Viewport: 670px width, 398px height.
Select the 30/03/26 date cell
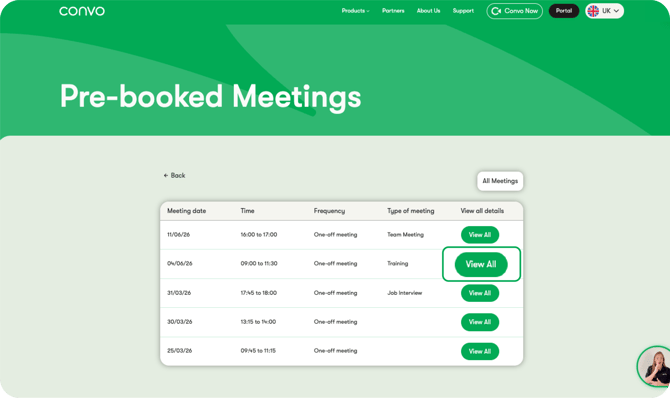coord(179,321)
